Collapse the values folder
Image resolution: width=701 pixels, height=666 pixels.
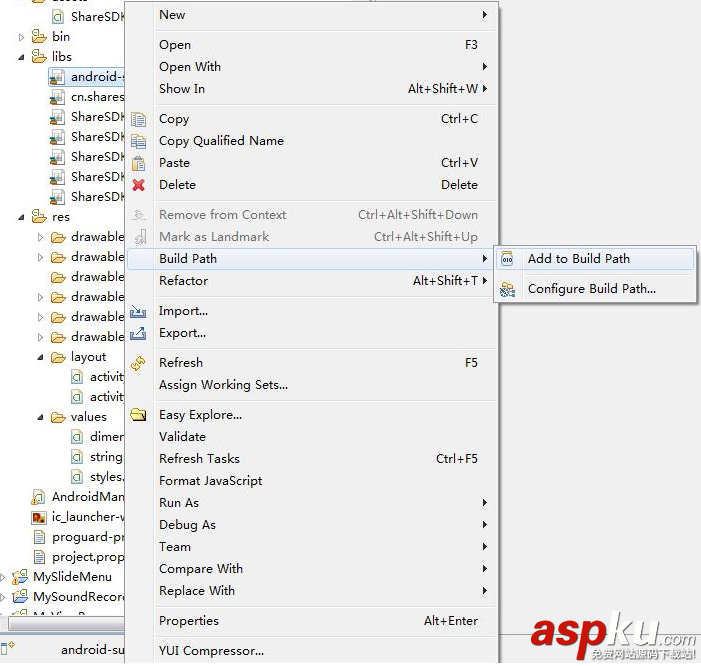[40, 417]
